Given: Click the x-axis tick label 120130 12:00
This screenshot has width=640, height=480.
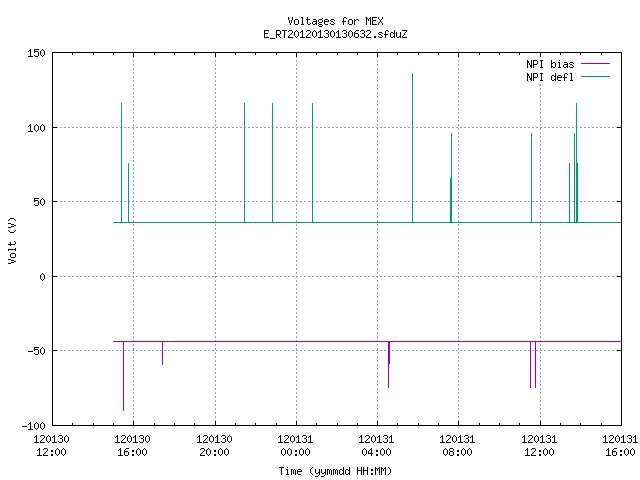Looking at the screenshot, I should tap(51, 446).
